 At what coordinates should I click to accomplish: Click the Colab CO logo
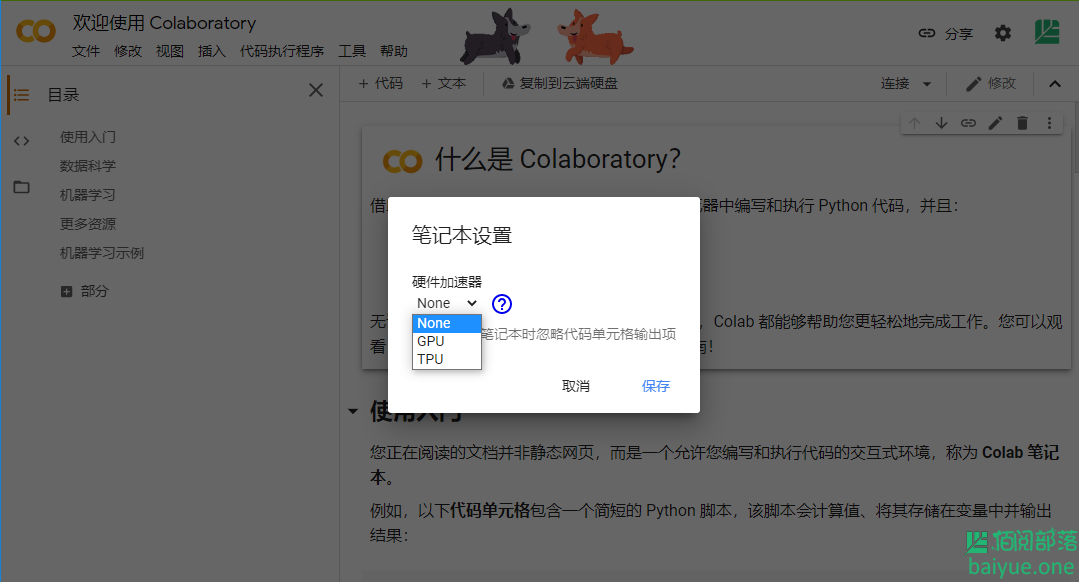point(36,31)
